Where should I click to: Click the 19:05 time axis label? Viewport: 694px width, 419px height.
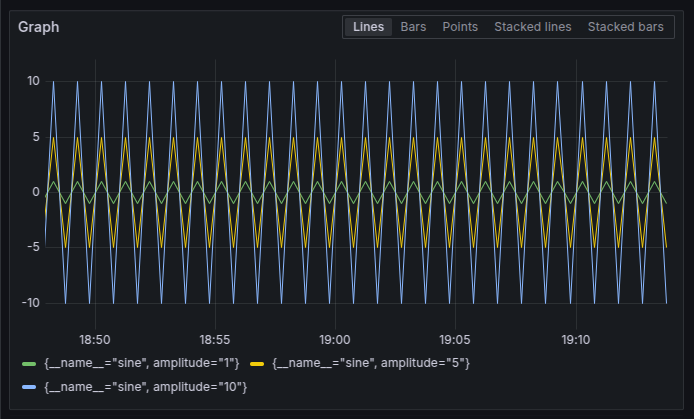455,340
